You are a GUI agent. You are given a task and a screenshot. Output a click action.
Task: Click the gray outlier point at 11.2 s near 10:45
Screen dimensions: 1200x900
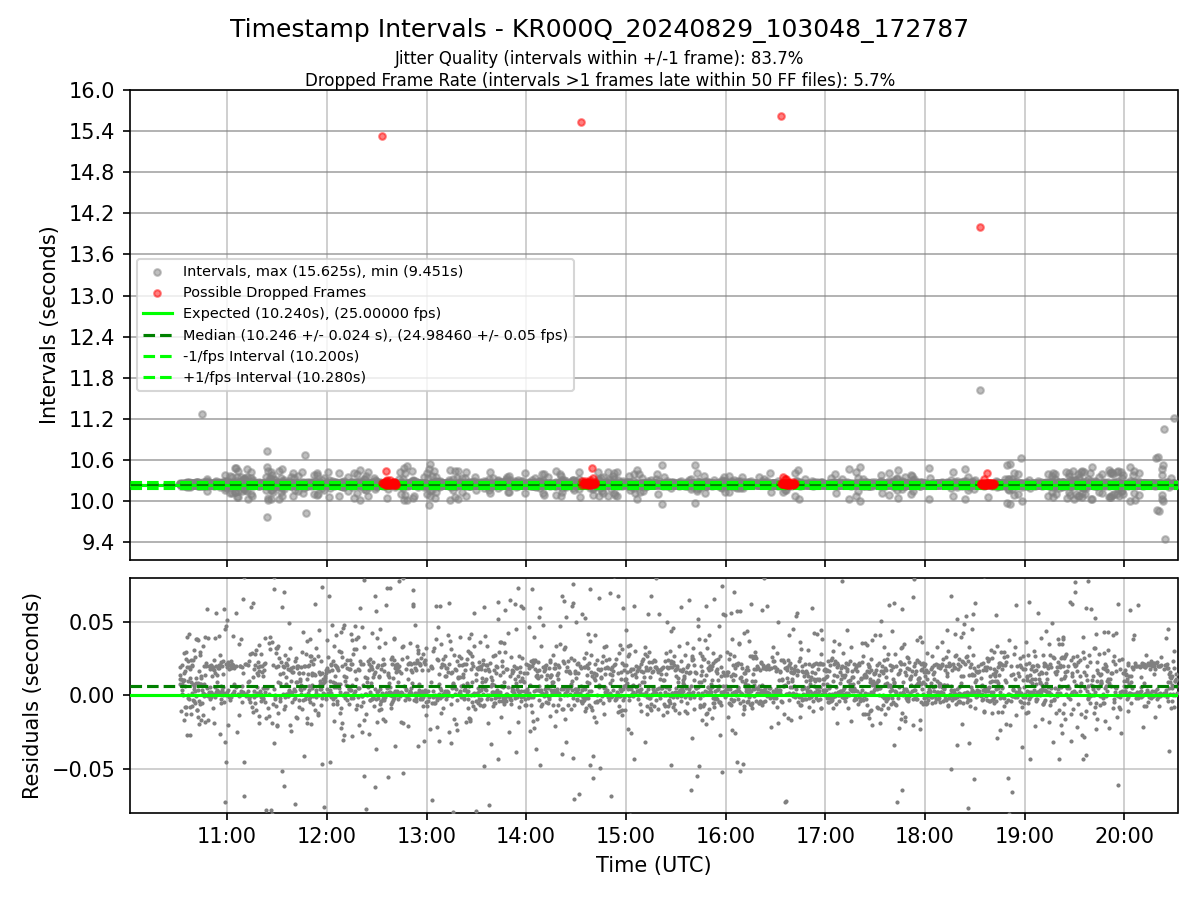point(202,414)
